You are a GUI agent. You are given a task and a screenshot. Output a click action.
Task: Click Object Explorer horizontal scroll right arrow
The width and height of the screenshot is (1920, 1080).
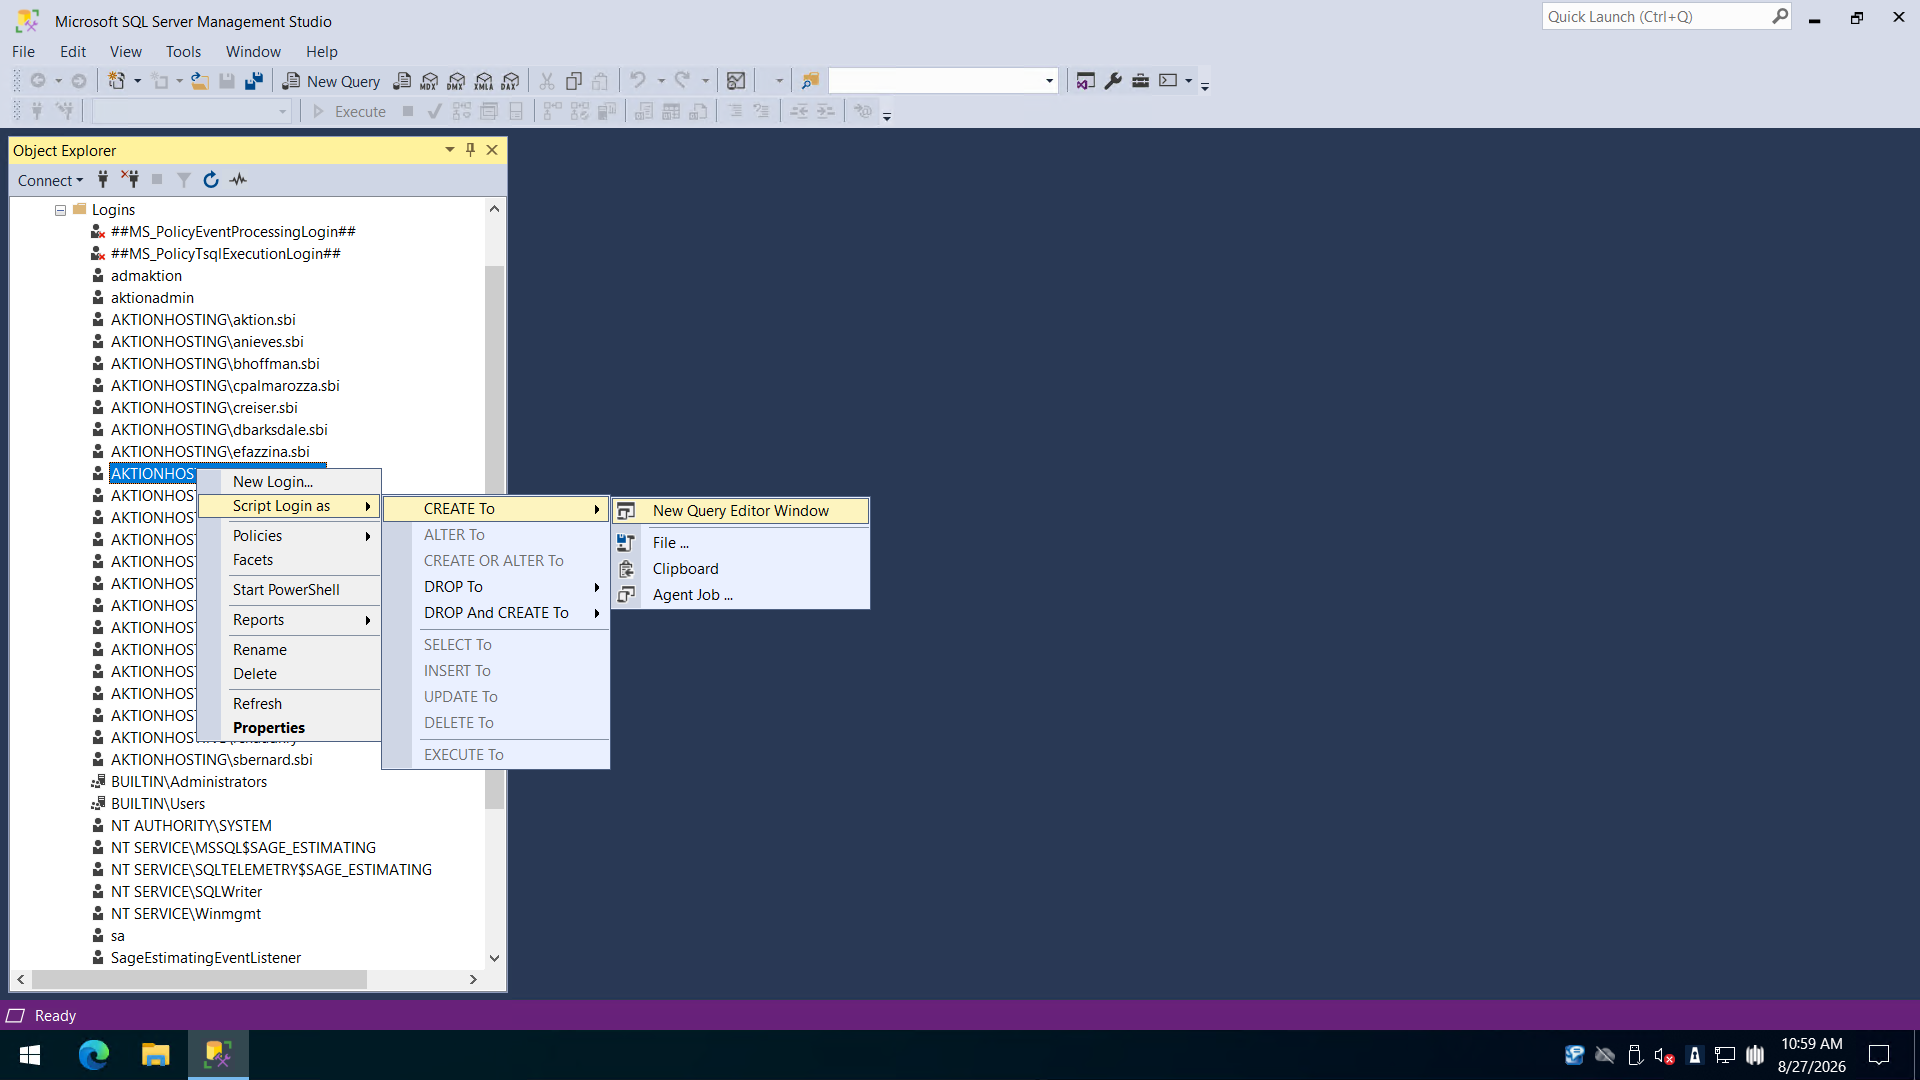click(473, 980)
